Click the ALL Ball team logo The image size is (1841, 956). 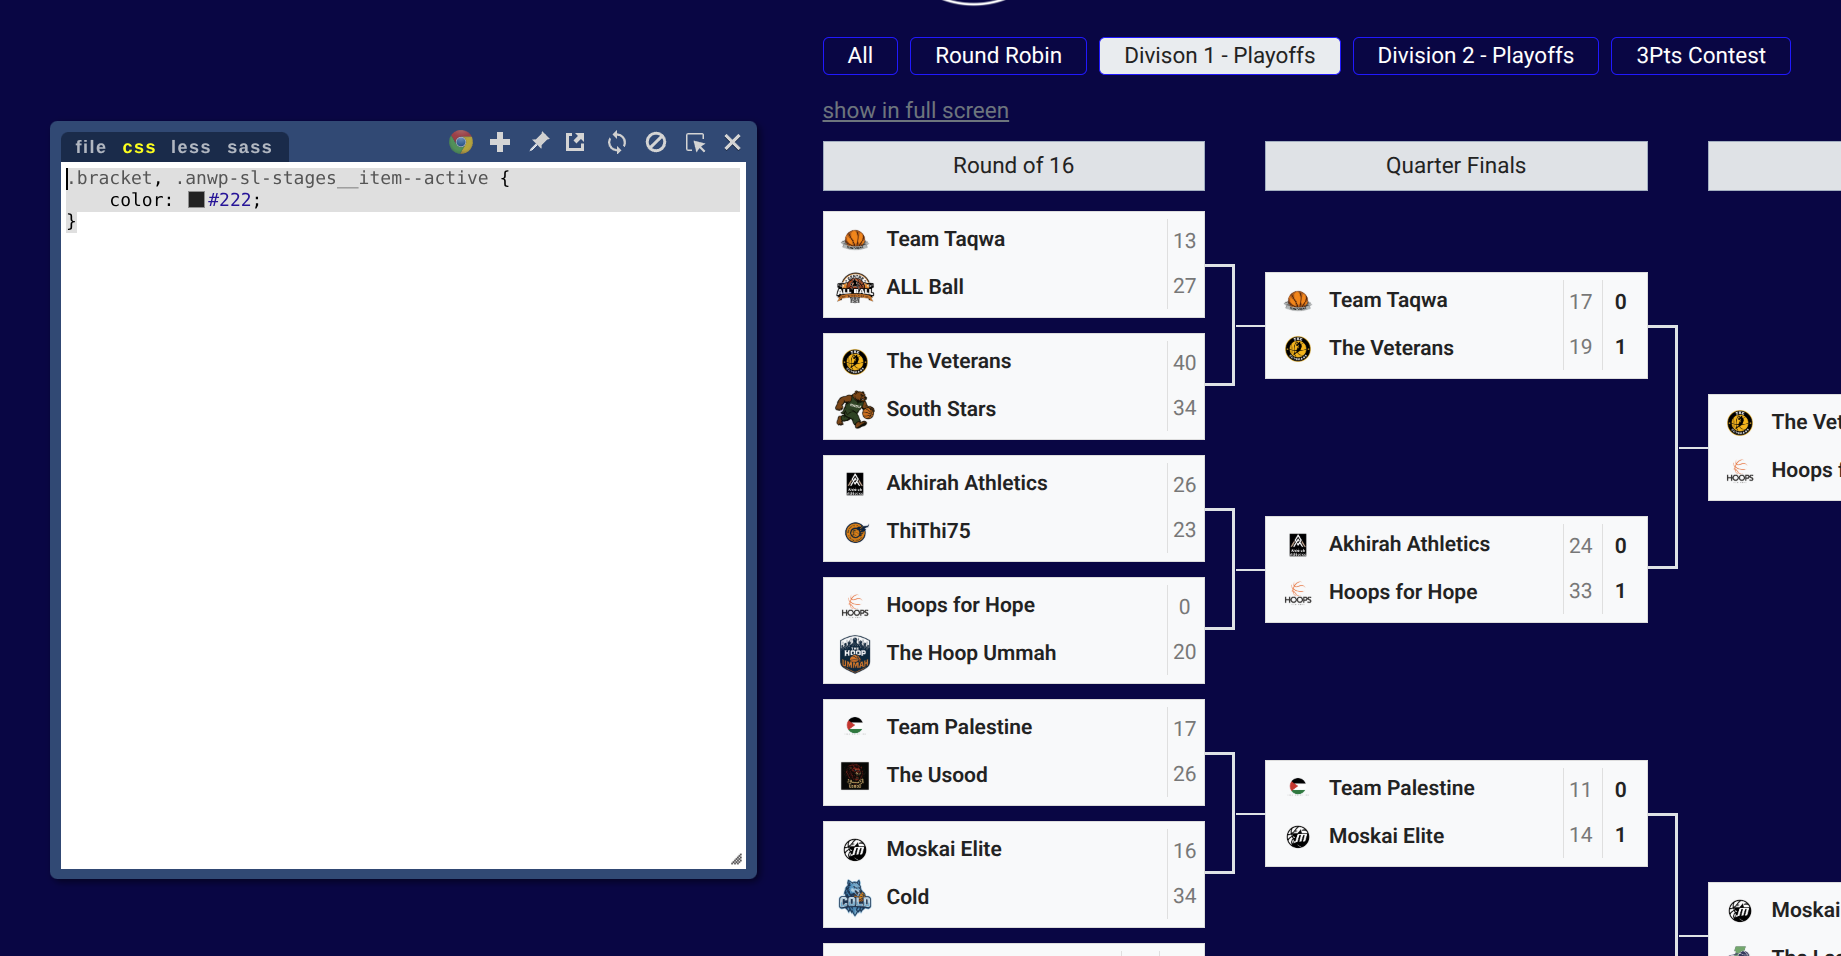tap(855, 288)
